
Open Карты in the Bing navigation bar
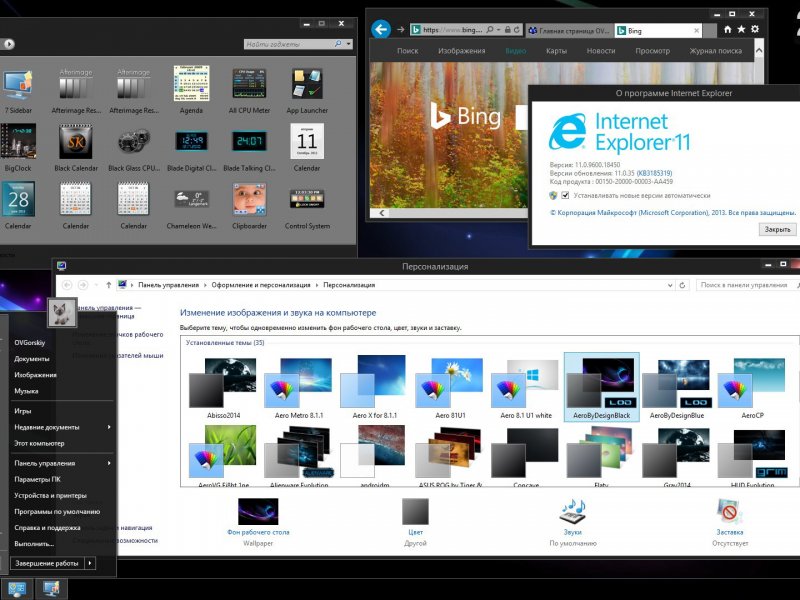(556, 51)
